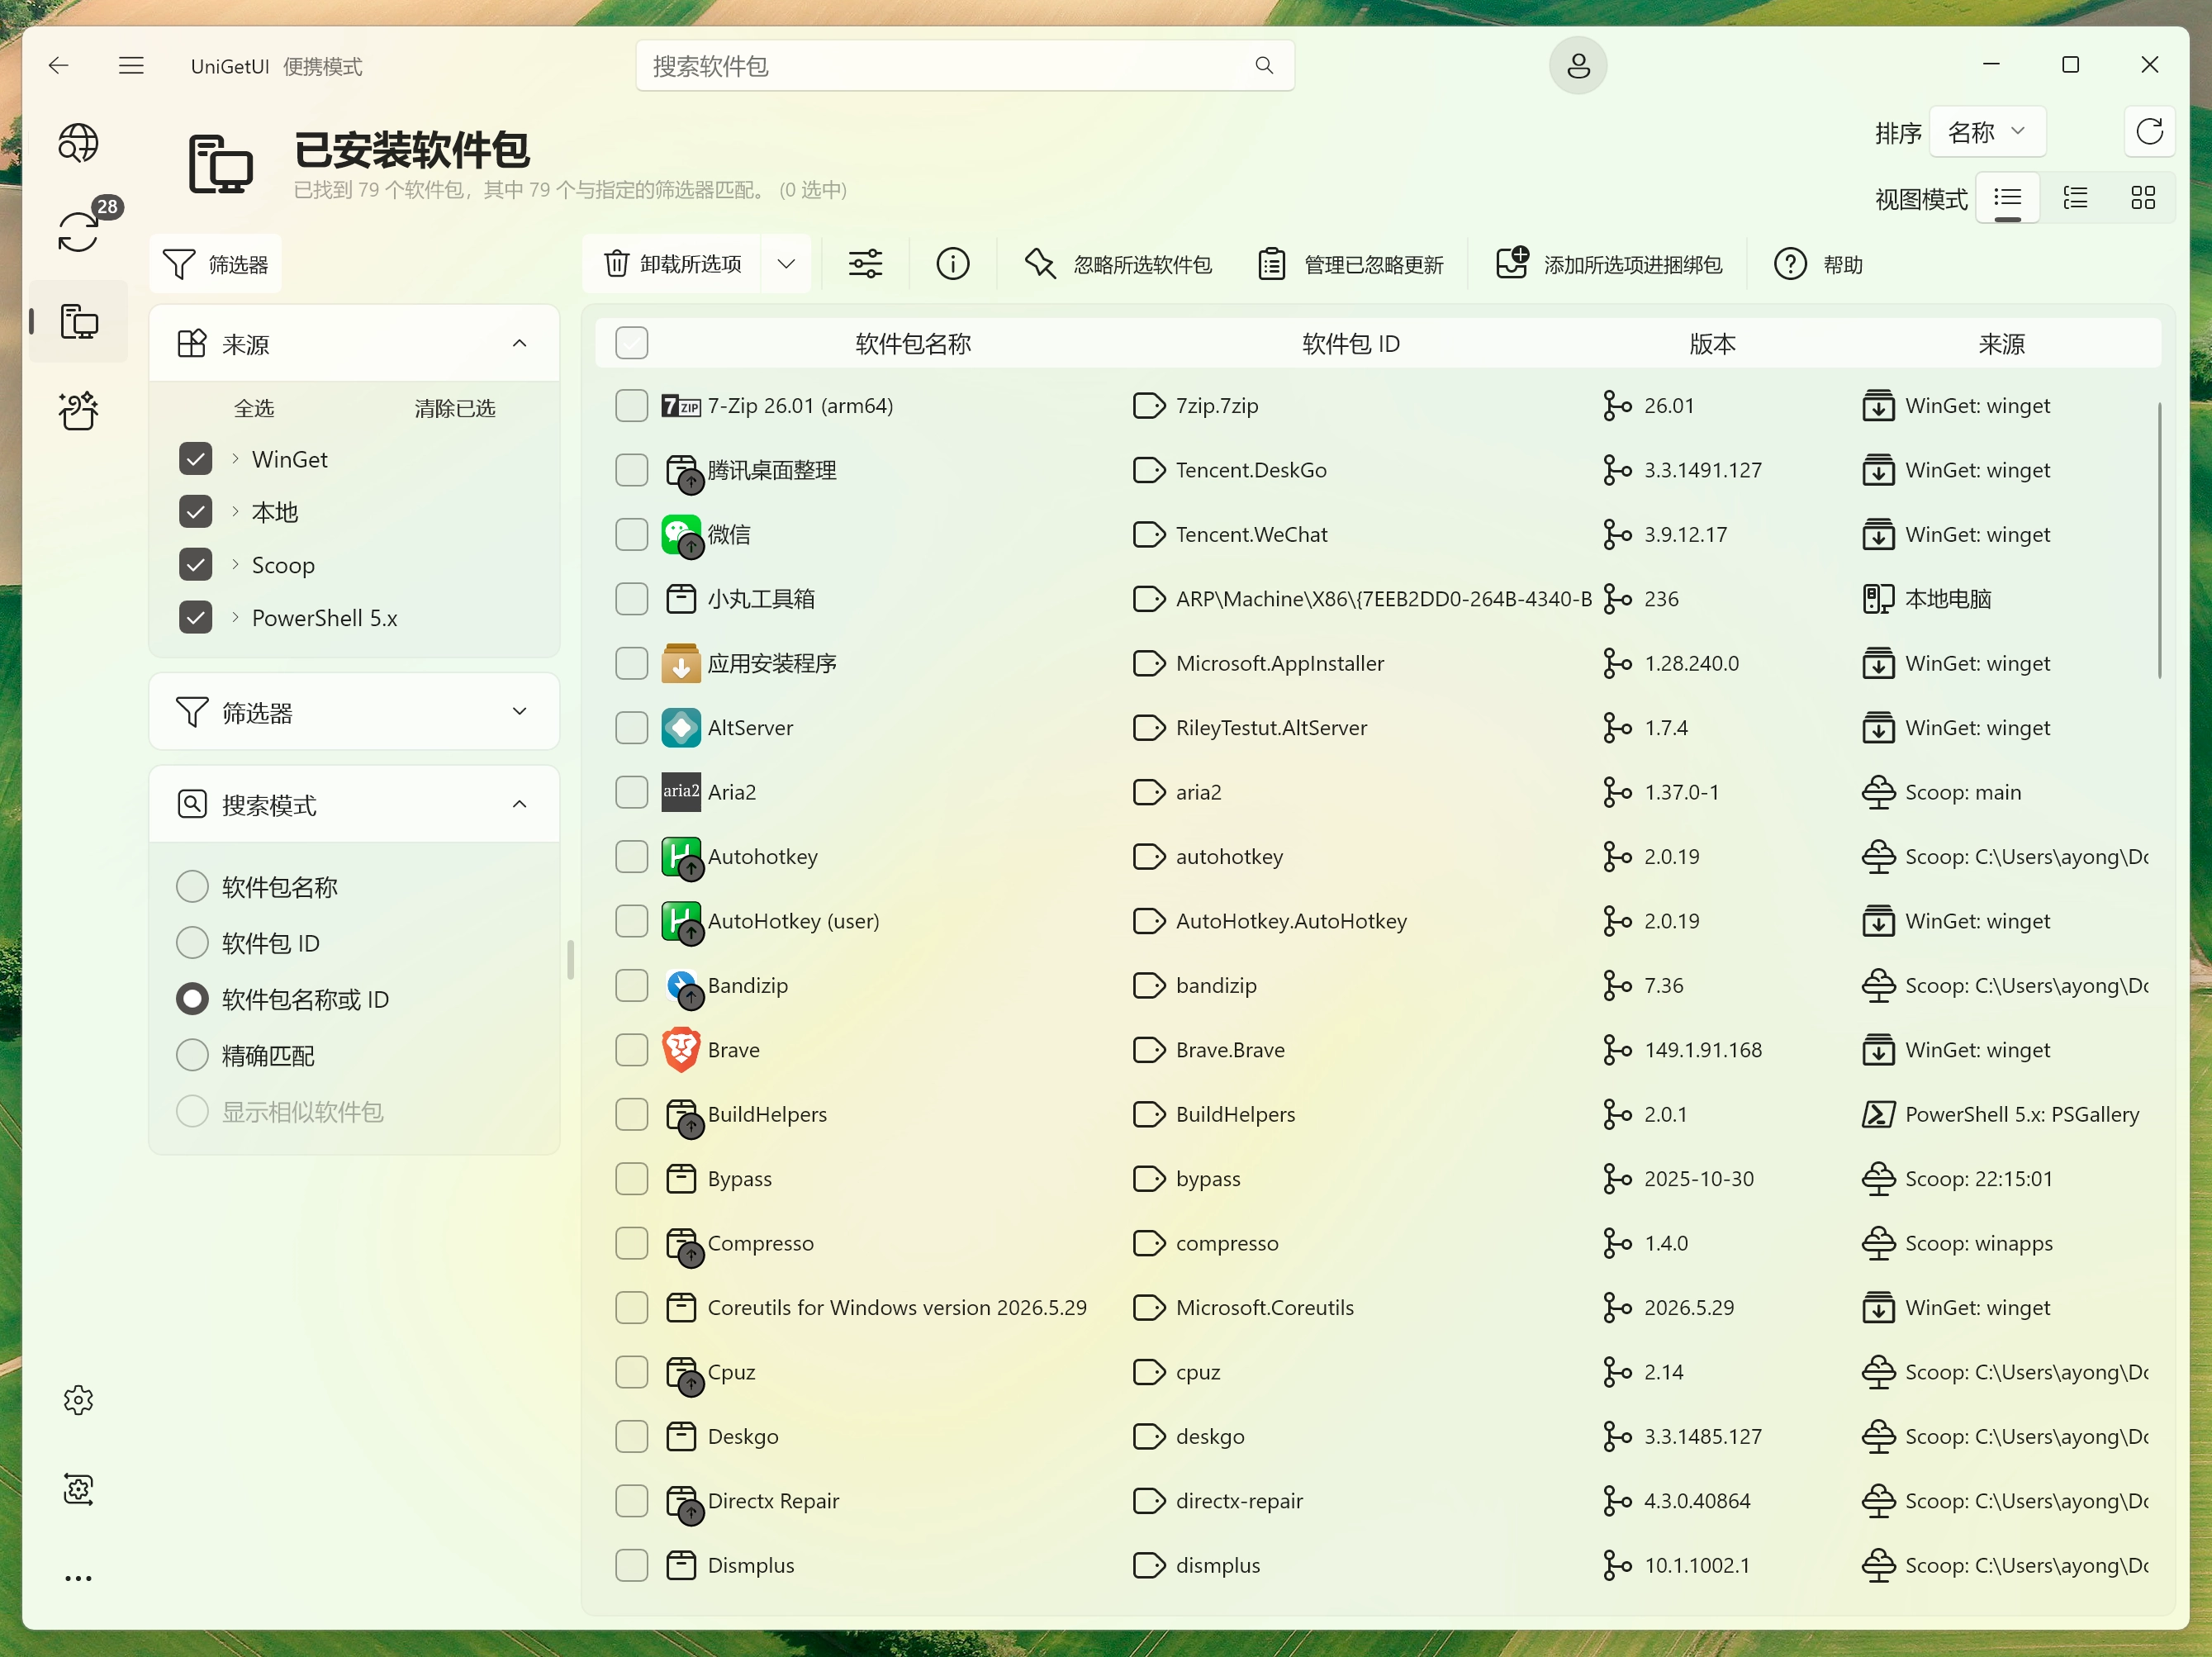The width and height of the screenshot is (2212, 1657).
Task: Open Software Updates with badge 28
Action: click(x=78, y=232)
